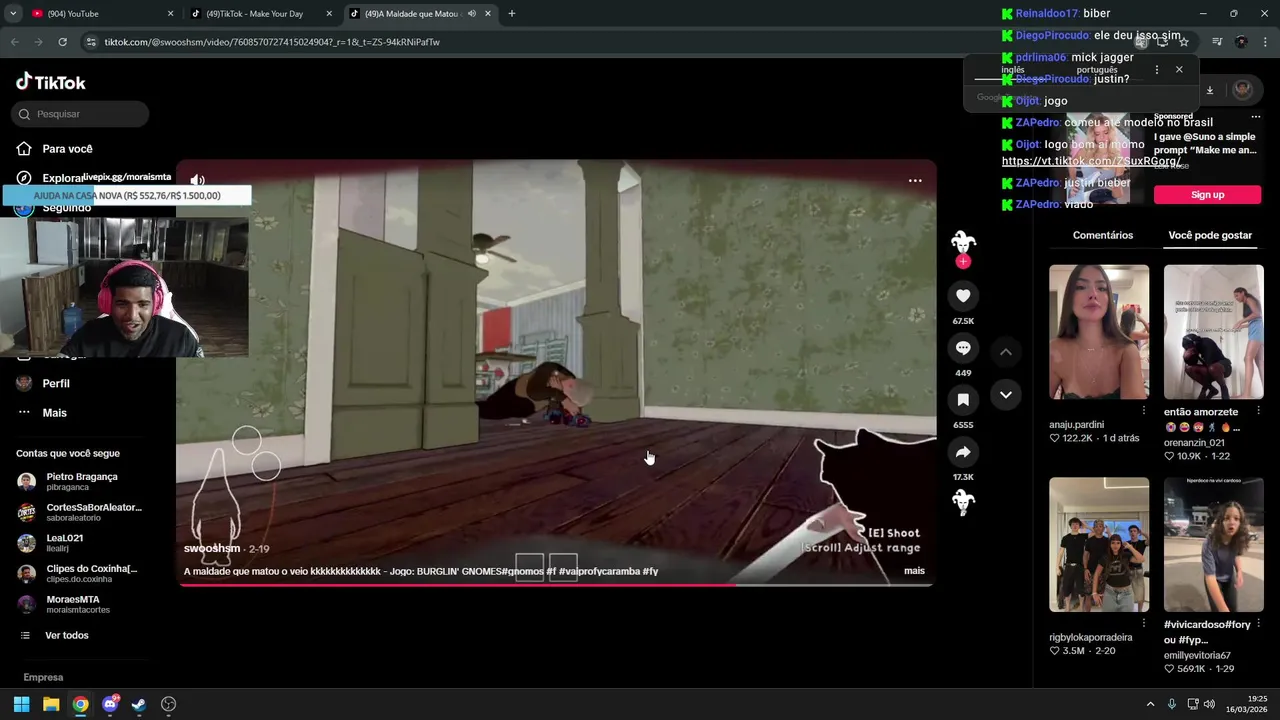Click the #vaiprofycaramba hashtag

[x=598, y=571]
